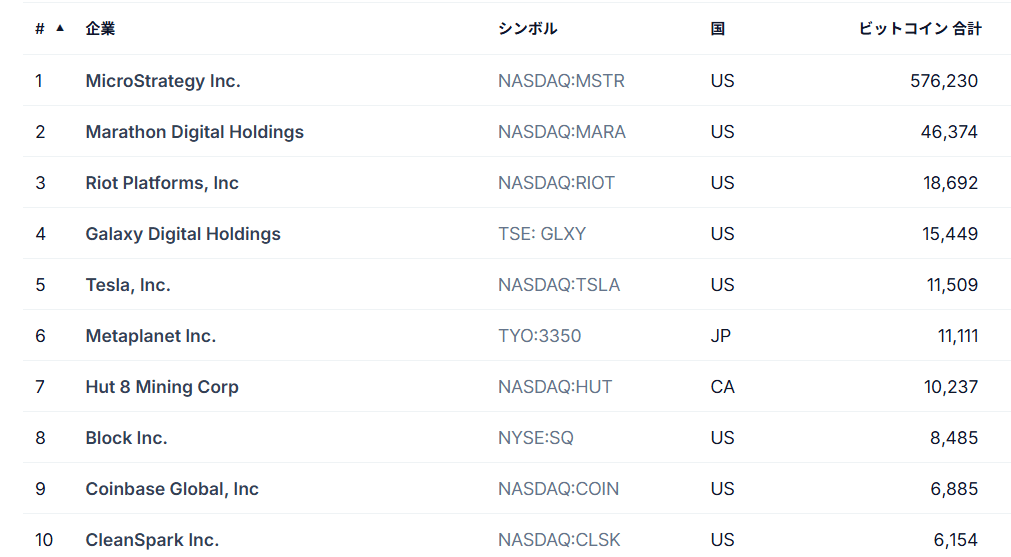Click the sort arrow next to # header

[x=60, y=28]
